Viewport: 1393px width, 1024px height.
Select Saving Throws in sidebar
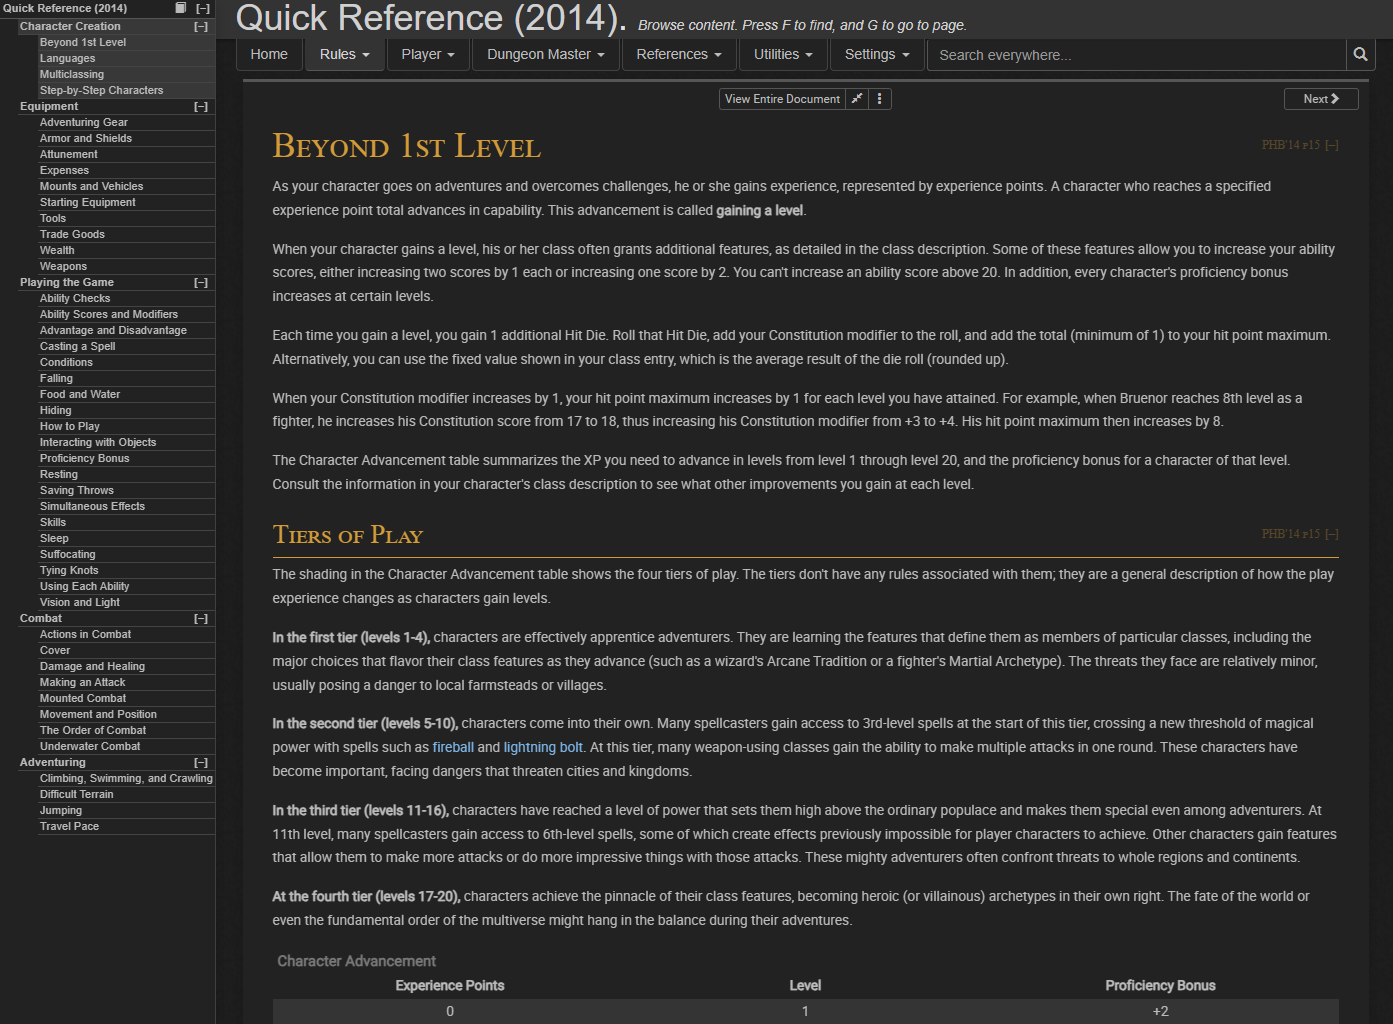tap(127, 491)
